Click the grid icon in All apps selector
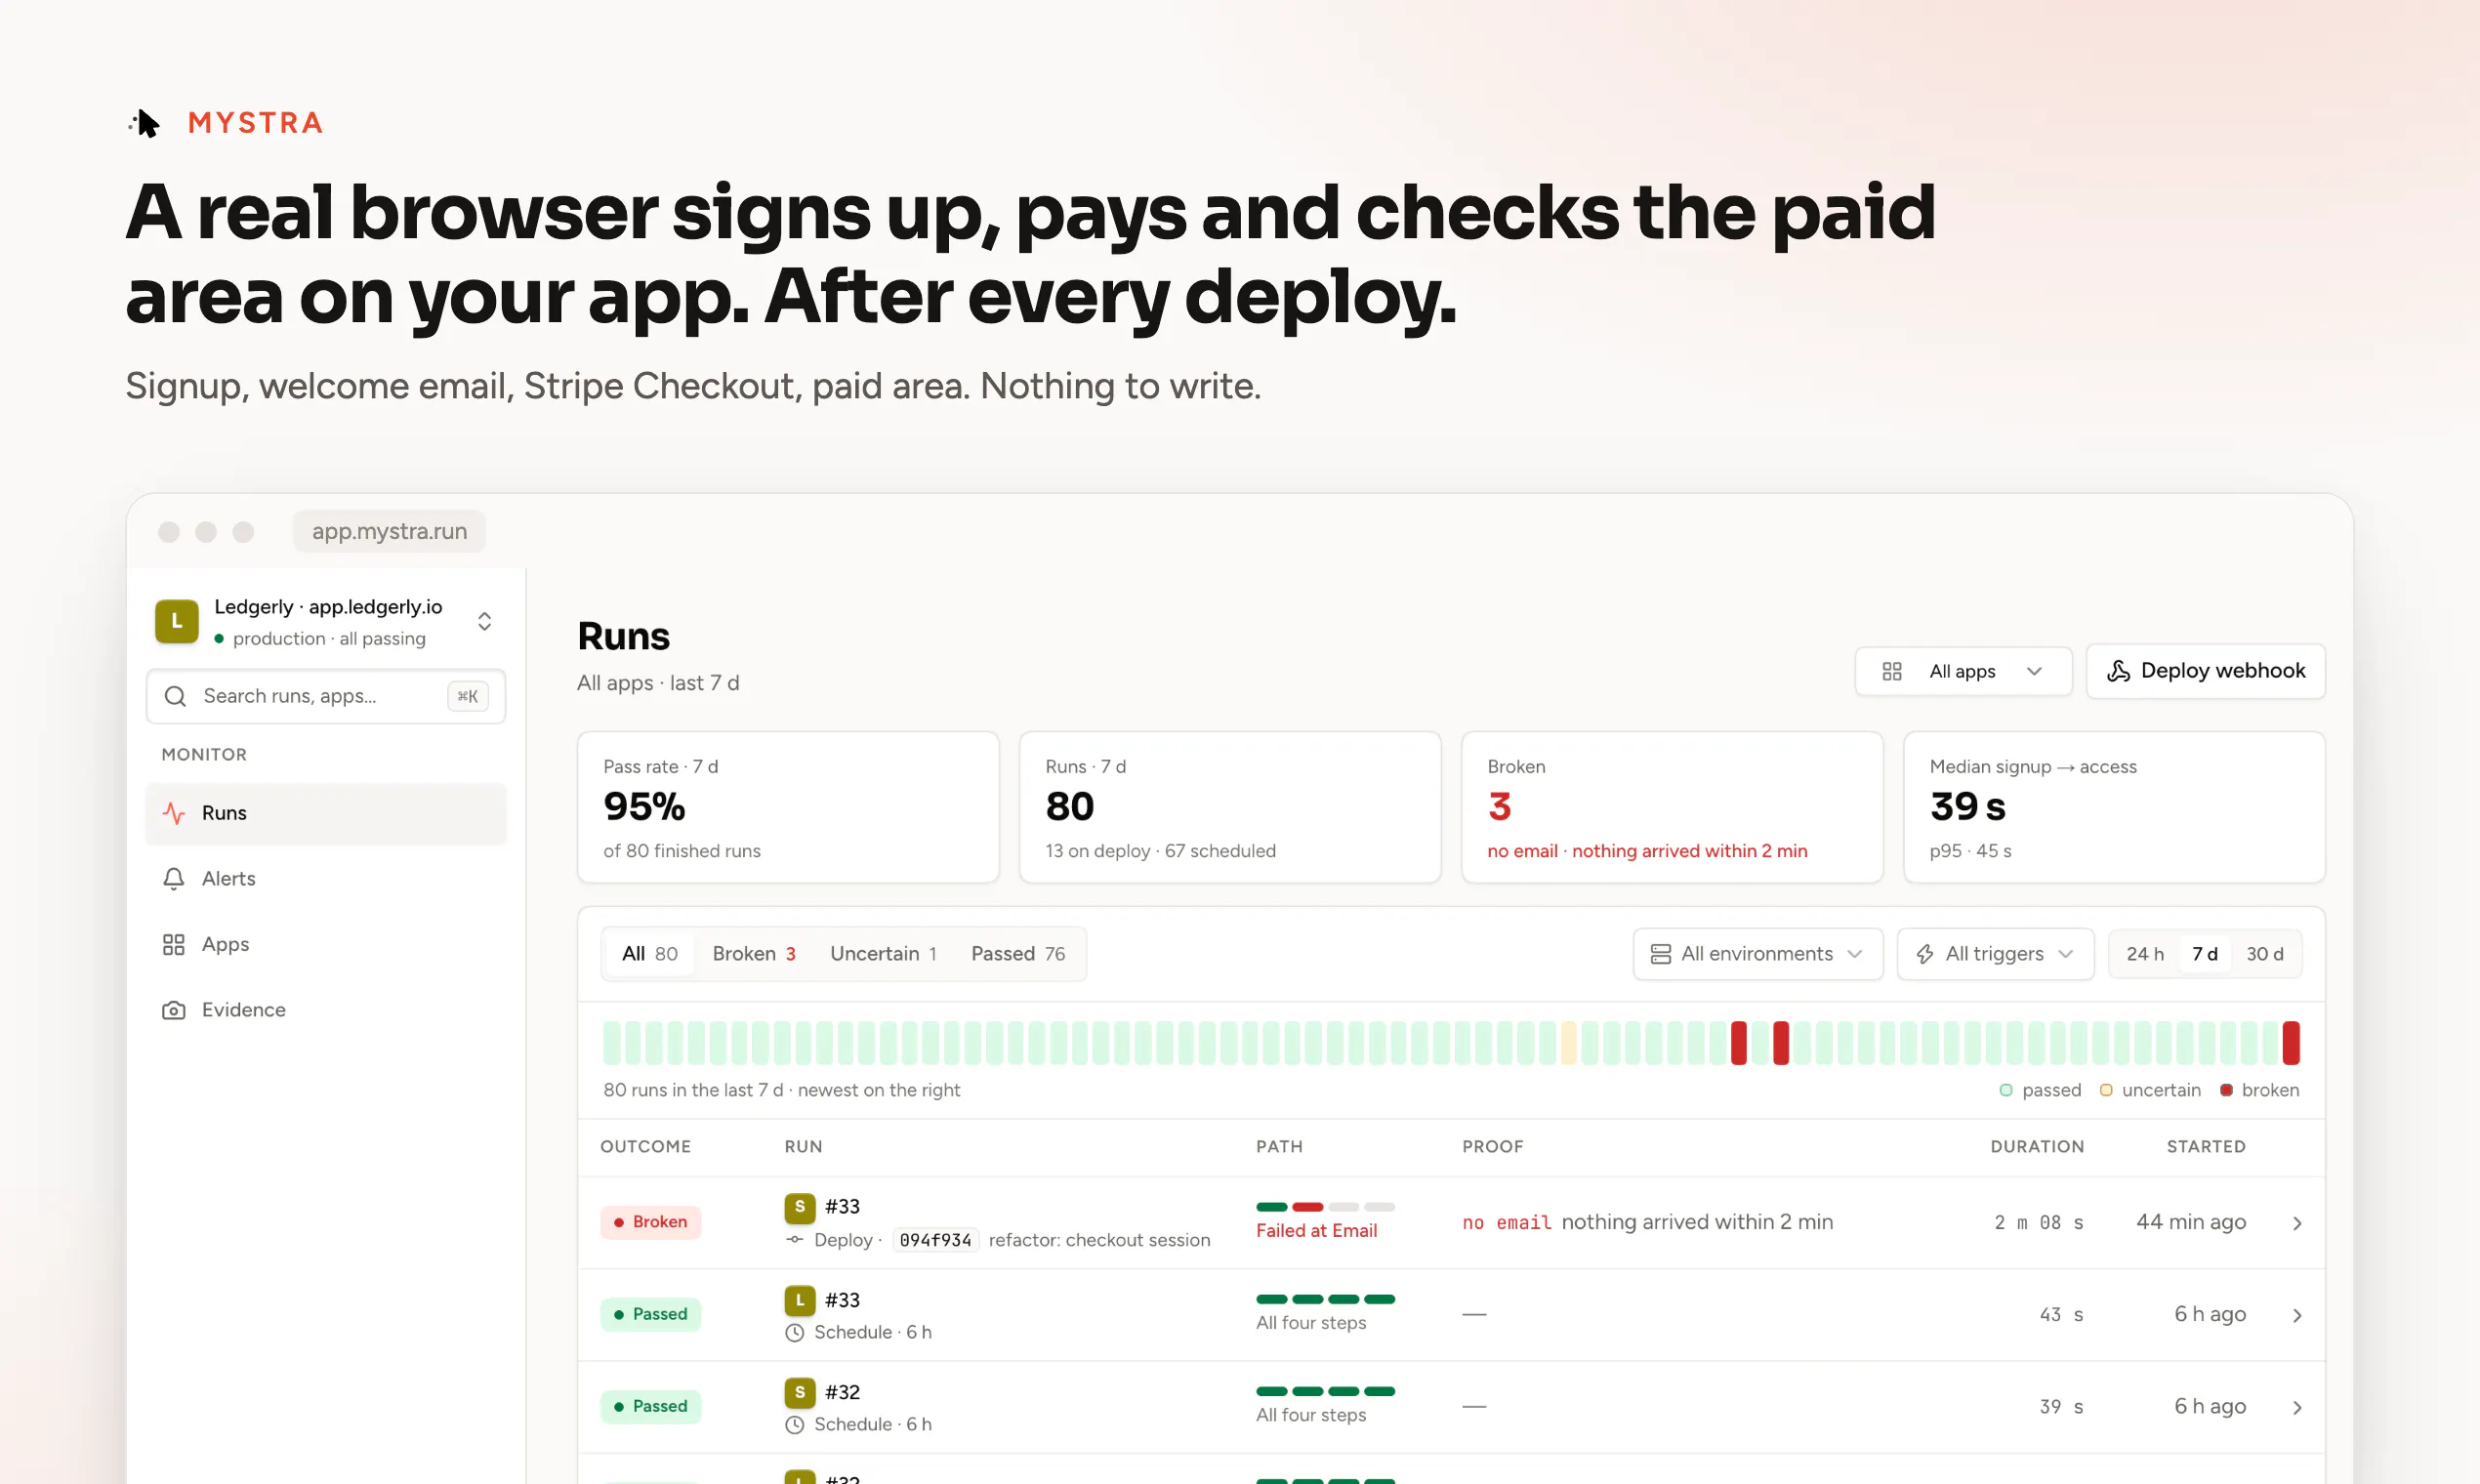 tap(1892, 671)
